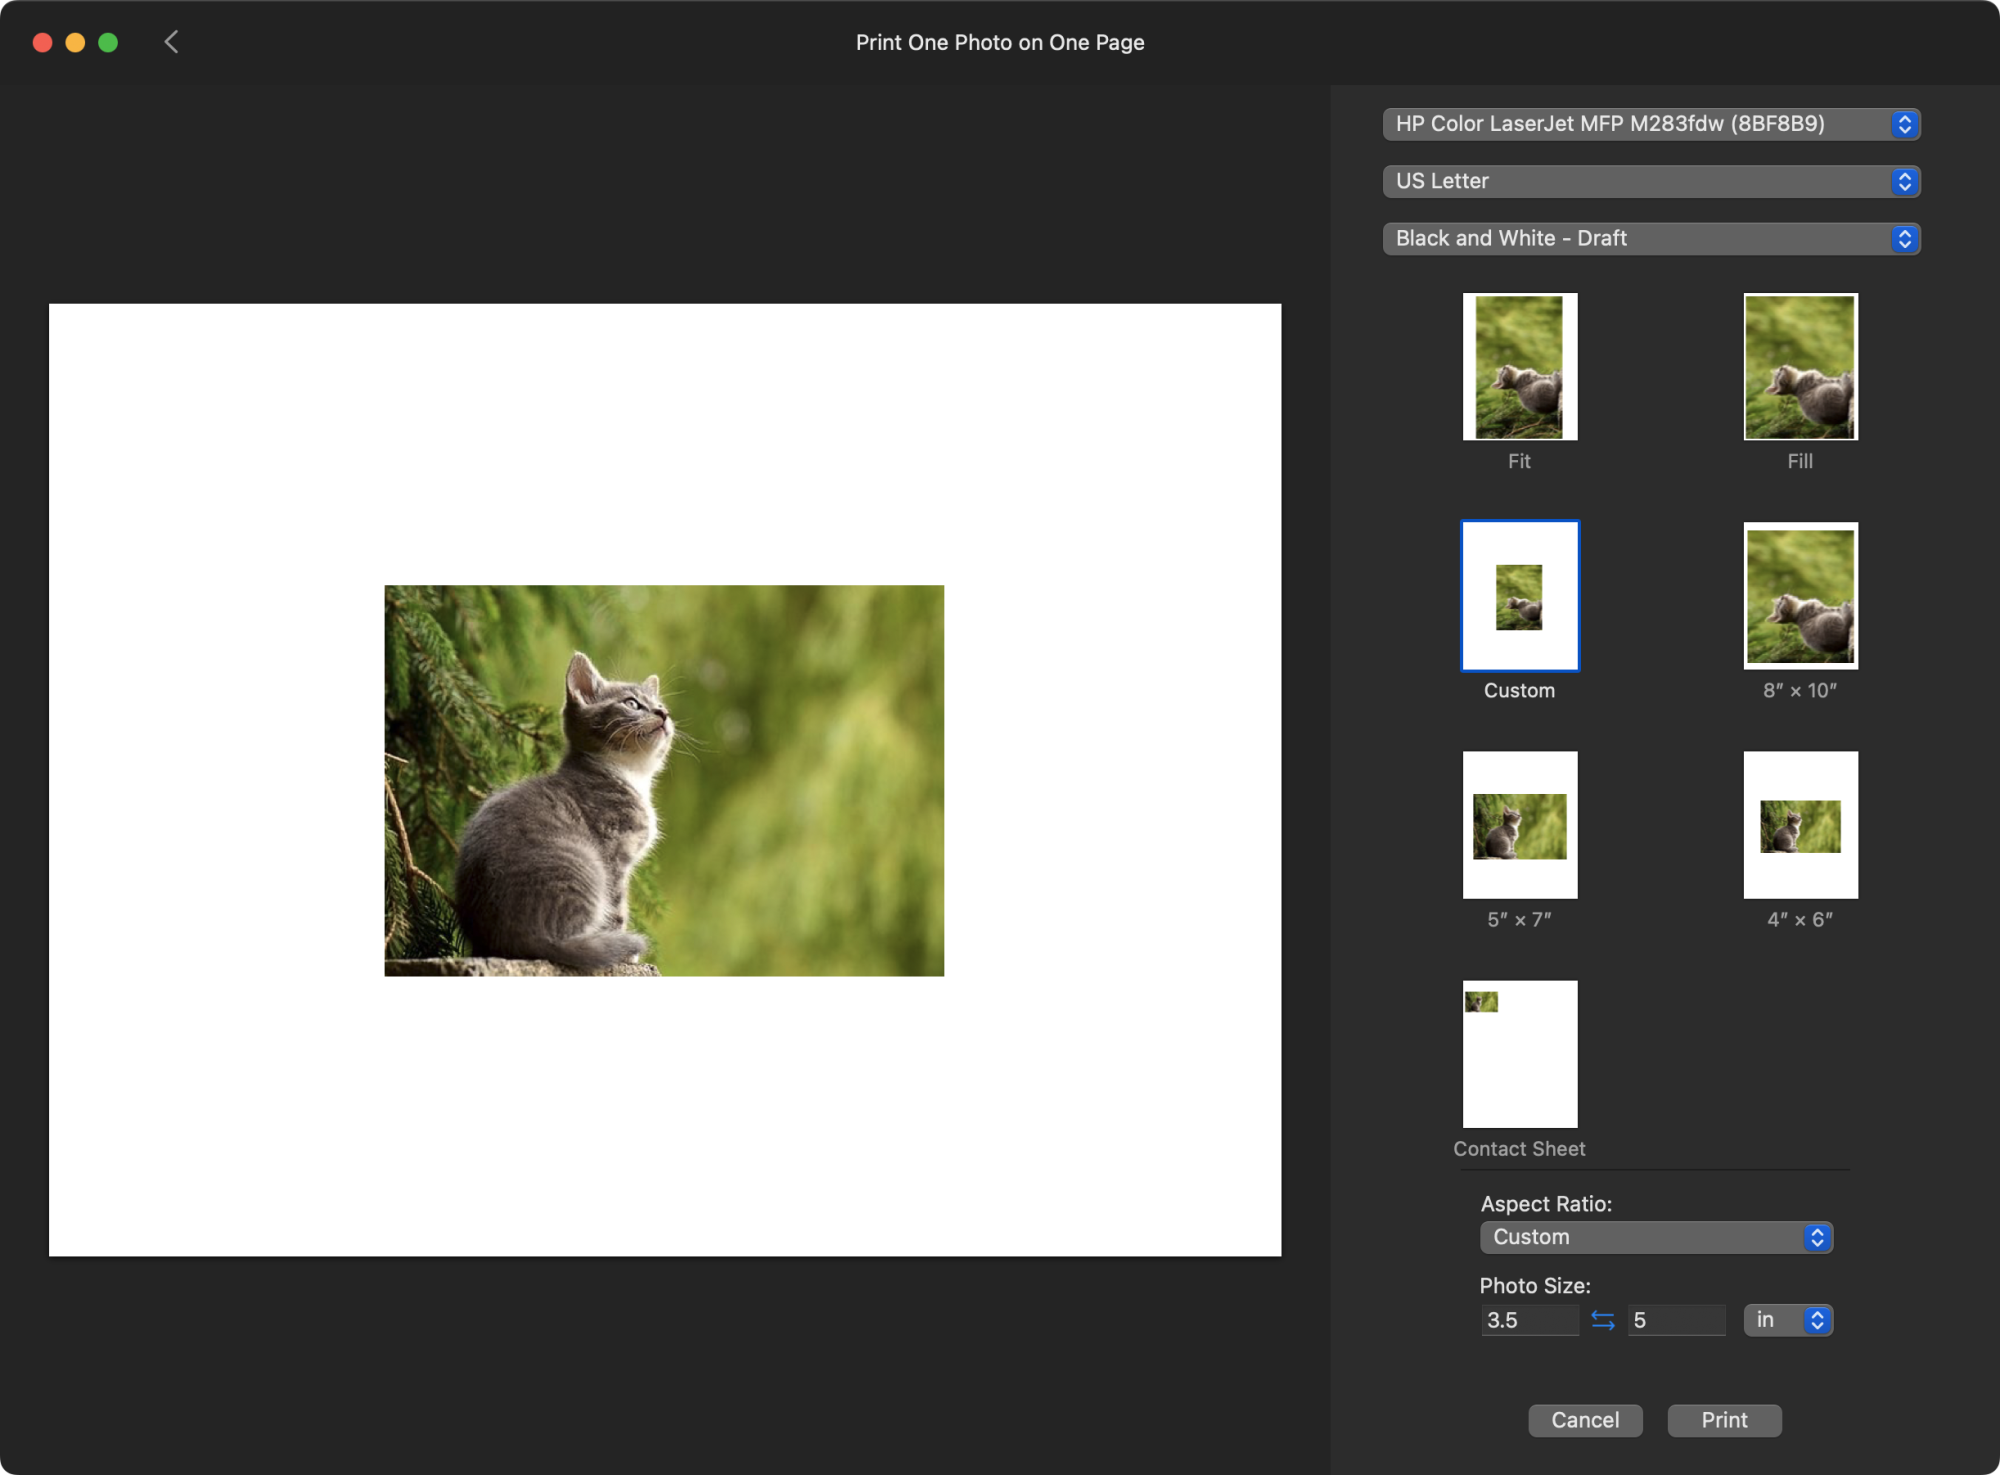Open the US Letter paper size dropdown
The image size is (2000, 1475).
click(x=1651, y=181)
